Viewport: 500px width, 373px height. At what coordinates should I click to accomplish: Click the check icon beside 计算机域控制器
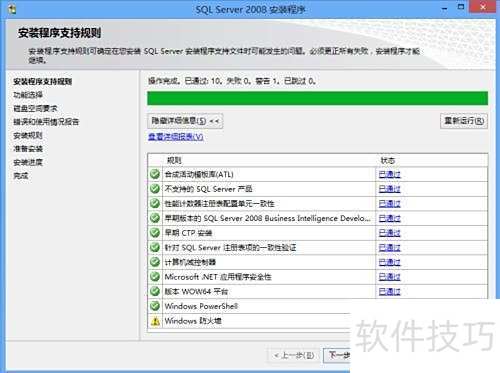(x=155, y=262)
